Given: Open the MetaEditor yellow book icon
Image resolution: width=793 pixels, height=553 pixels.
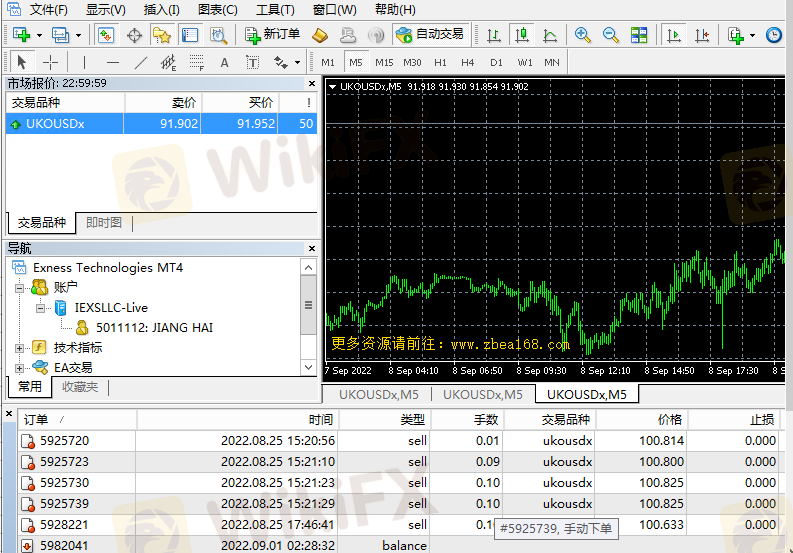Looking at the screenshot, I should click(320, 35).
